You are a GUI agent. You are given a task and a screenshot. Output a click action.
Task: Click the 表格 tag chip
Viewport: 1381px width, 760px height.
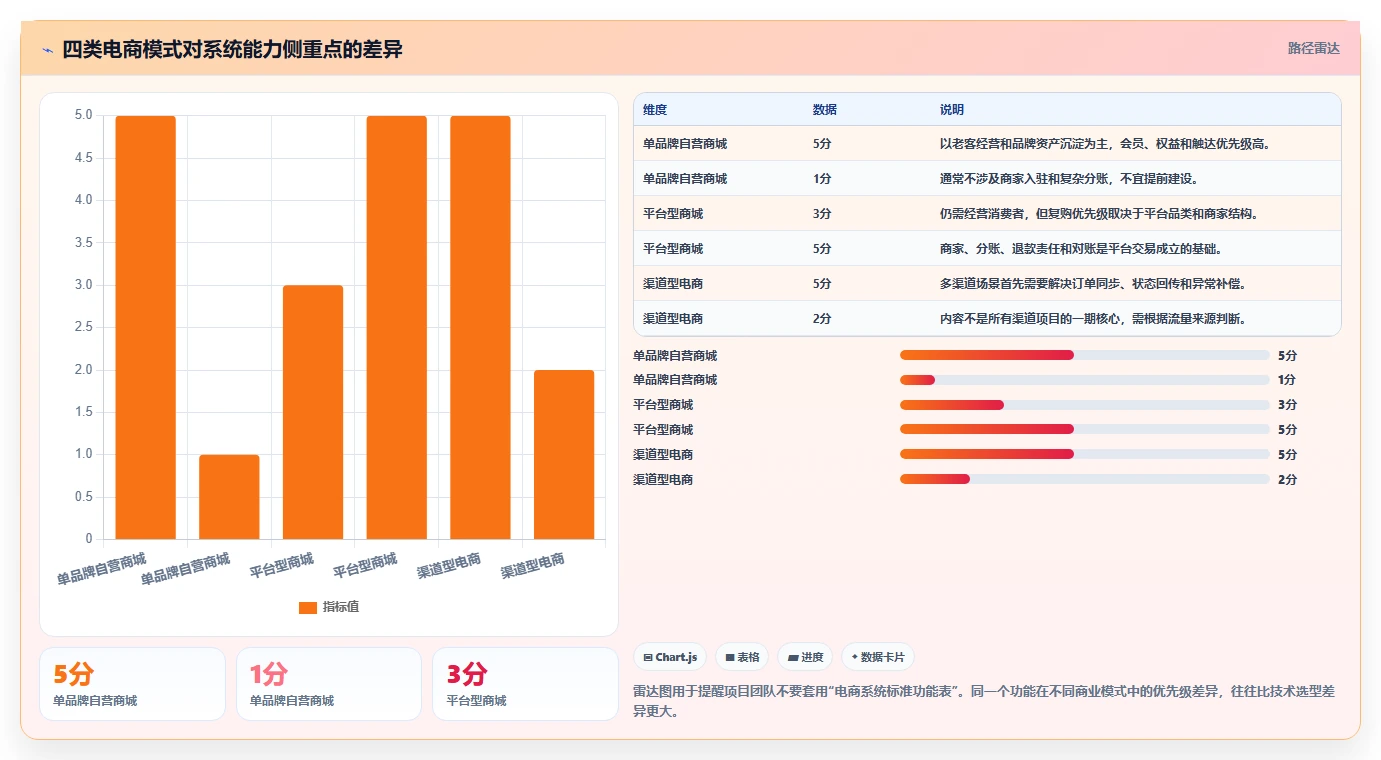[x=742, y=657]
